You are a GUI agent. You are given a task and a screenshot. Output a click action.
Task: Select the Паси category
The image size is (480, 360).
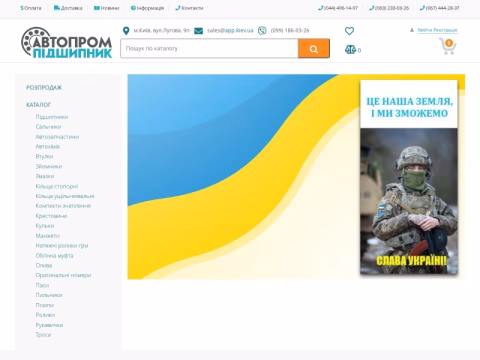42,285
